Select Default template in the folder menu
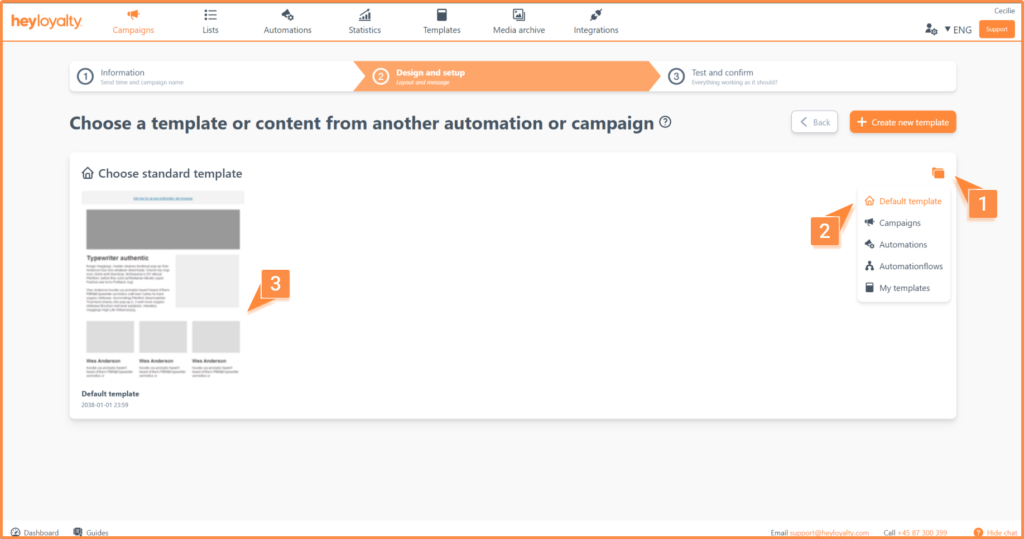1024x539 pixels. click(909, 201)
